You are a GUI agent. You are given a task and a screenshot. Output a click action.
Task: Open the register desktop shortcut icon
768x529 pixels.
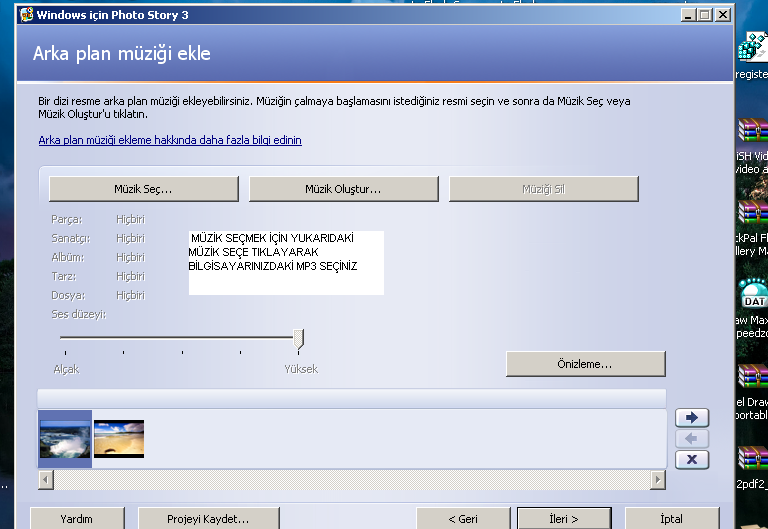pos(752,50)
